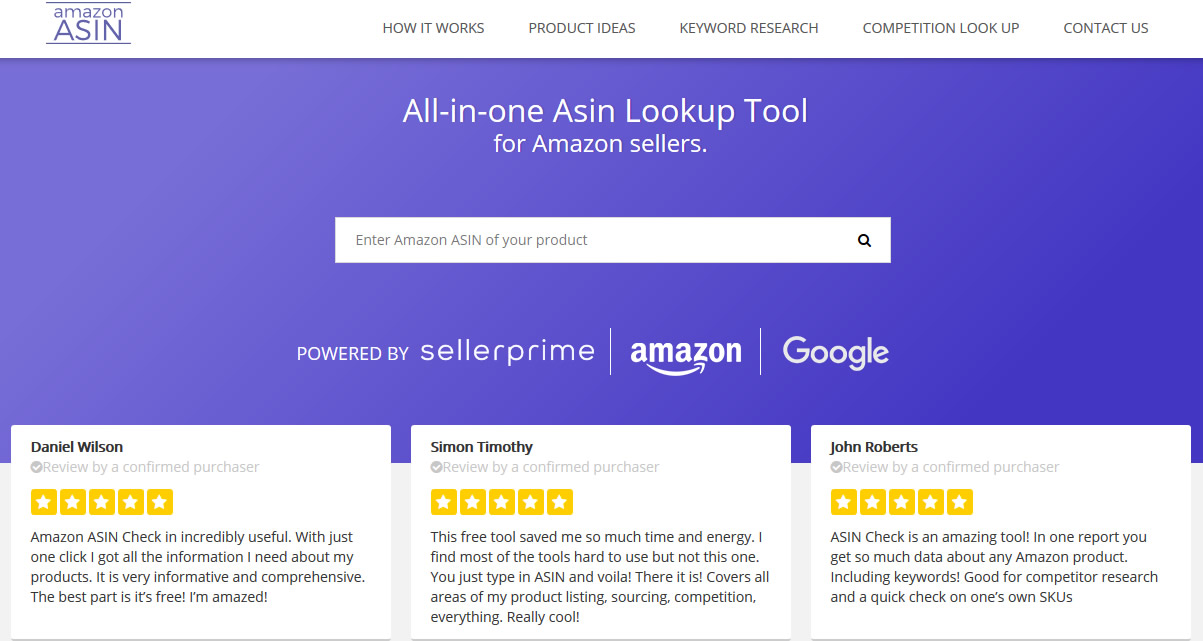This screenshot has height=641, width=1203.
Task: Click the Amazon logo in powered-by row
Action: coord(686,356)
